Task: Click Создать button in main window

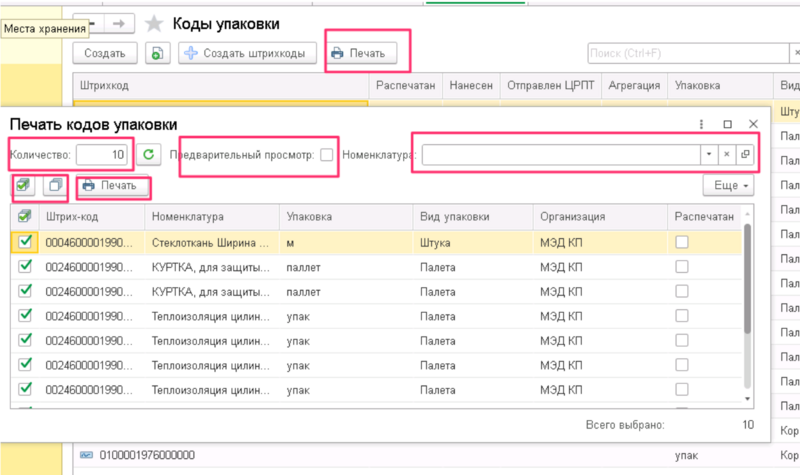Action: pyautogui.click(x=105, y=53)
